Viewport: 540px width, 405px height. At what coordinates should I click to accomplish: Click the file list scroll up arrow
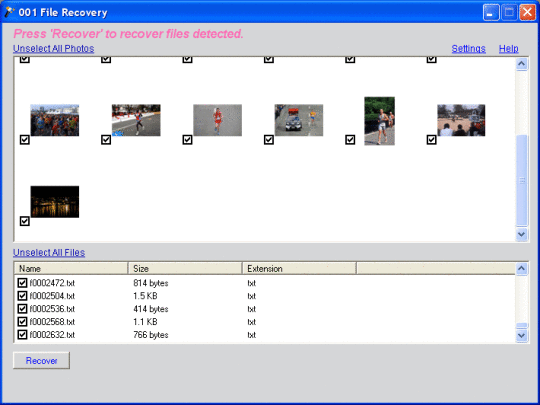[522, 269]
